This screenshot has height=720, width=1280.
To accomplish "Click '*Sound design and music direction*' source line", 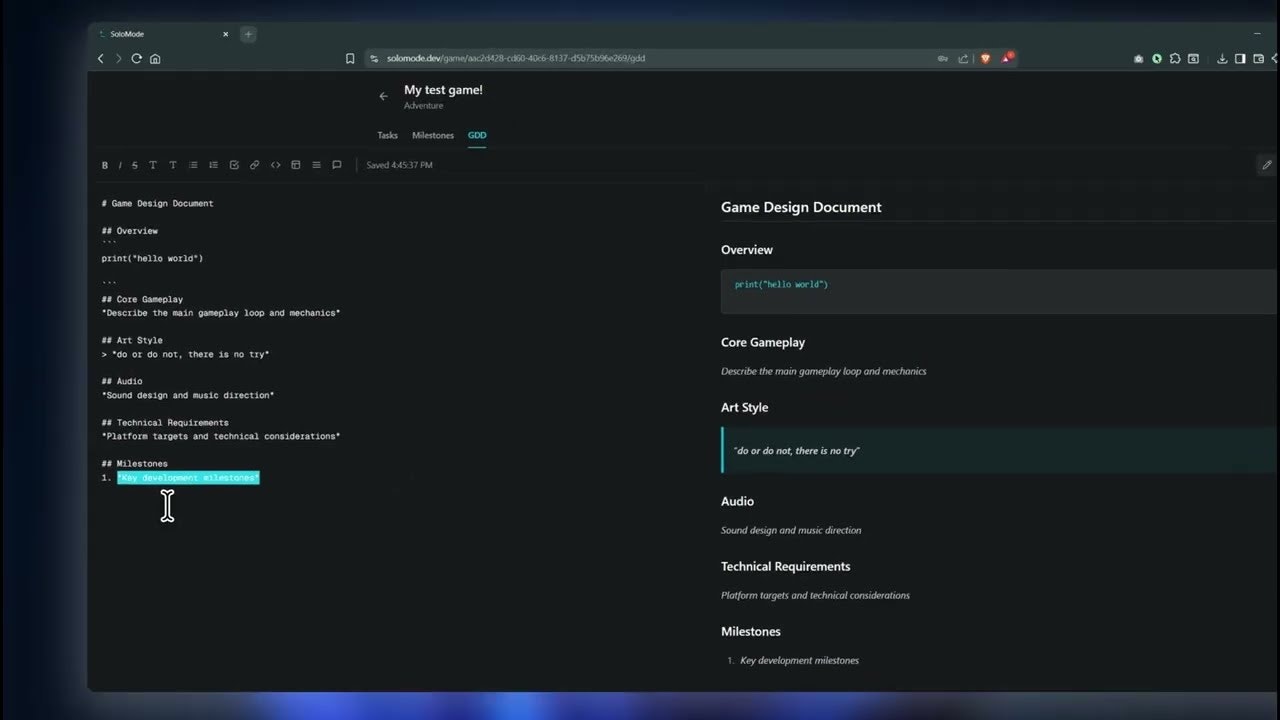I will click(188, 396).
